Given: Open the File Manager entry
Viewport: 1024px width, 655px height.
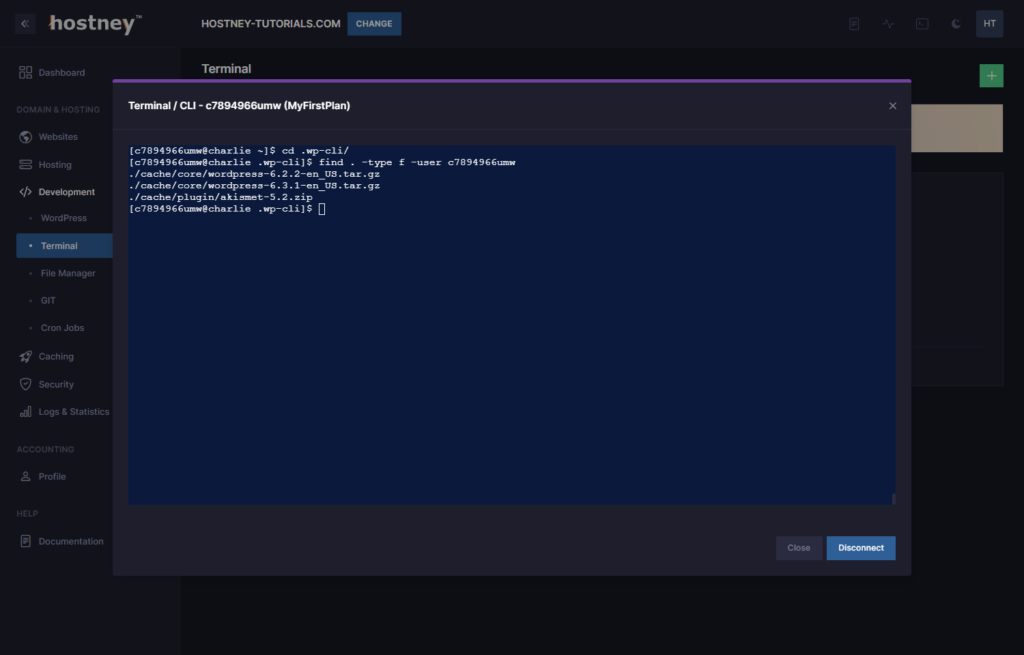Looking at the screenshot, I should [66, 272].
